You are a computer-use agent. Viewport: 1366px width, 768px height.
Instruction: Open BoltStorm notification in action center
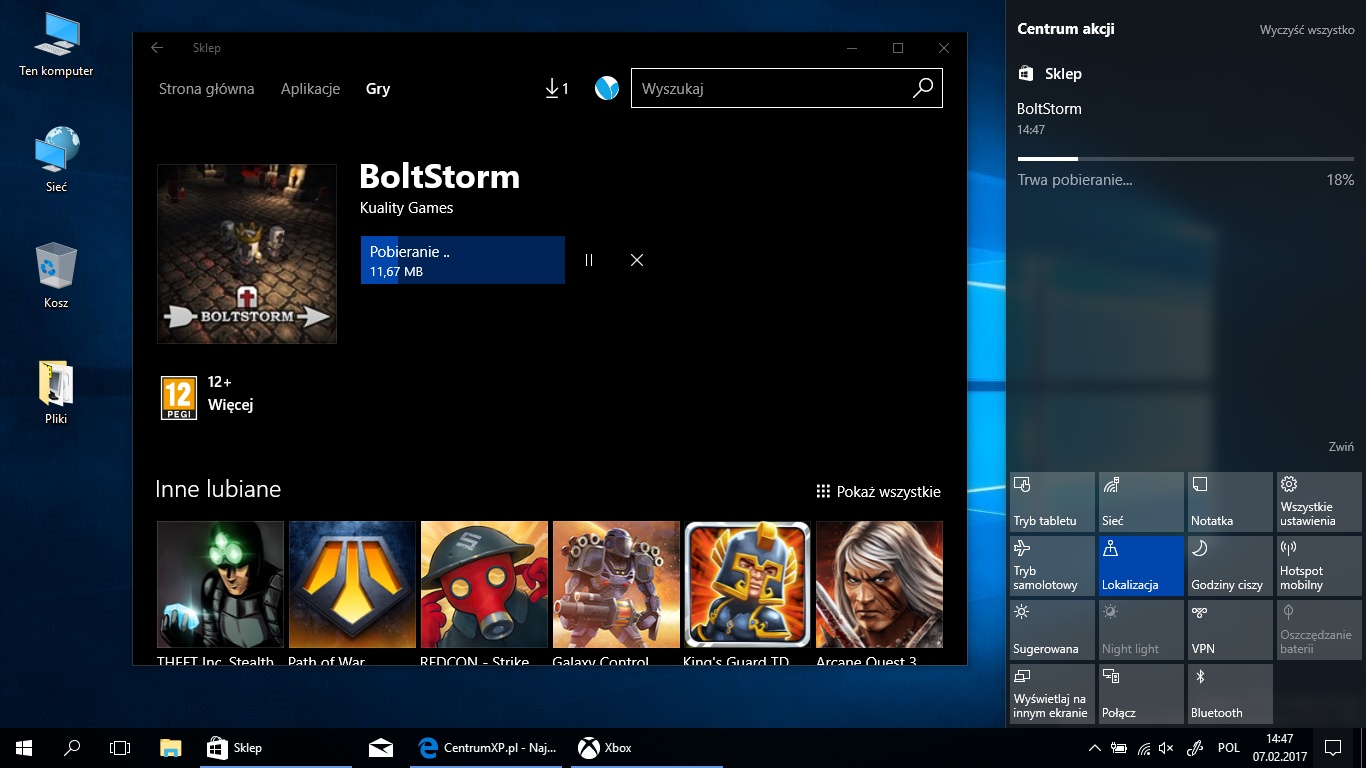[1185, 146]
